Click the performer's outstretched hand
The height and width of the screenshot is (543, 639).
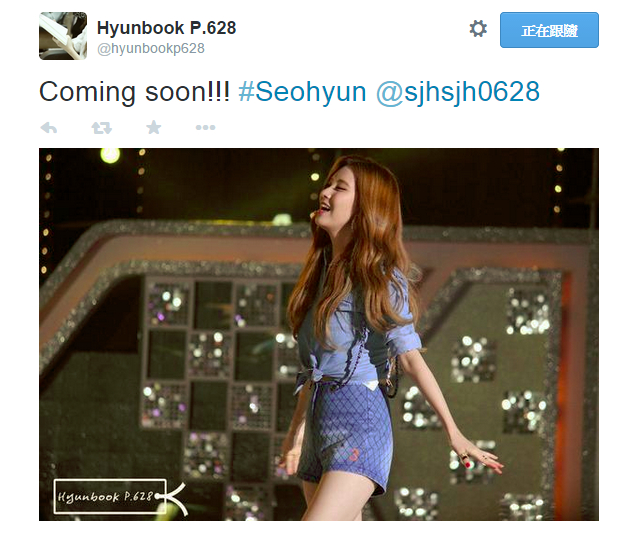[479, 456]
